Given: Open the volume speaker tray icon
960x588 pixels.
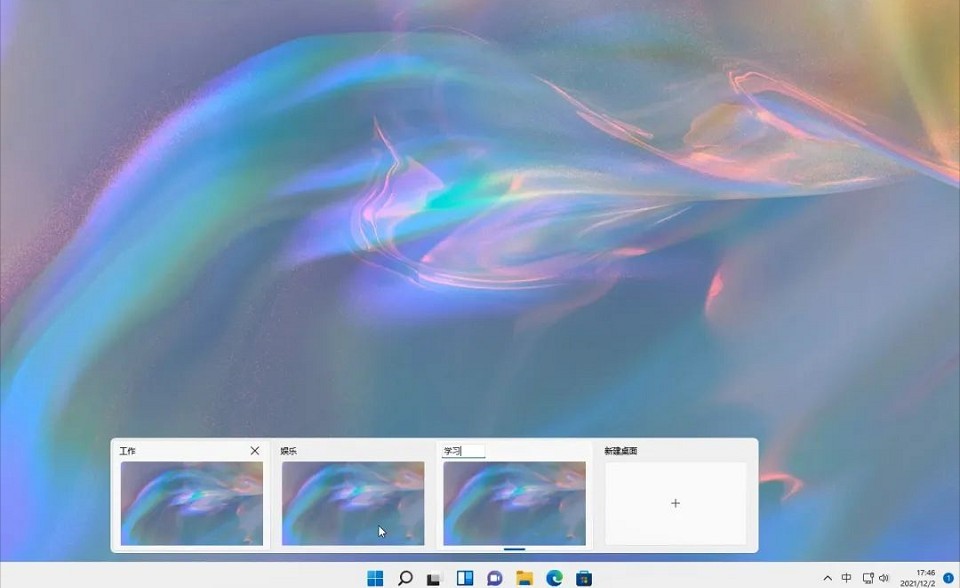Looking at the screenshot, I should 884,578.
